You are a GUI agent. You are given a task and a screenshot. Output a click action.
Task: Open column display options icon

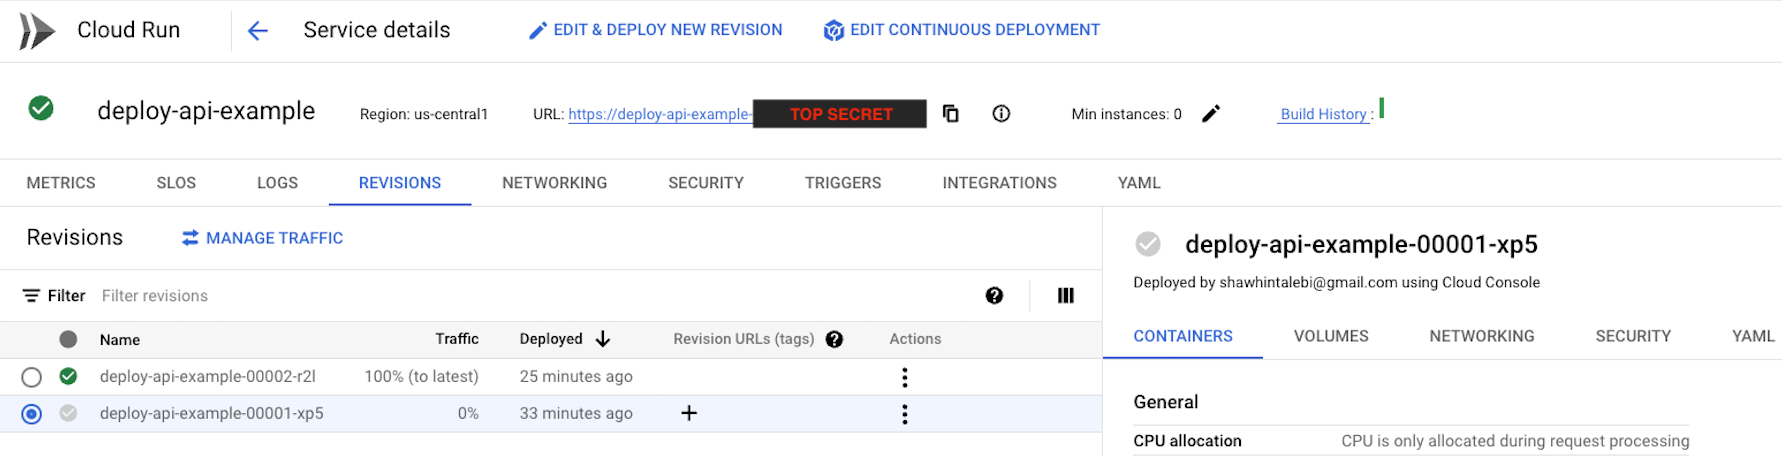click(1066, 296)
